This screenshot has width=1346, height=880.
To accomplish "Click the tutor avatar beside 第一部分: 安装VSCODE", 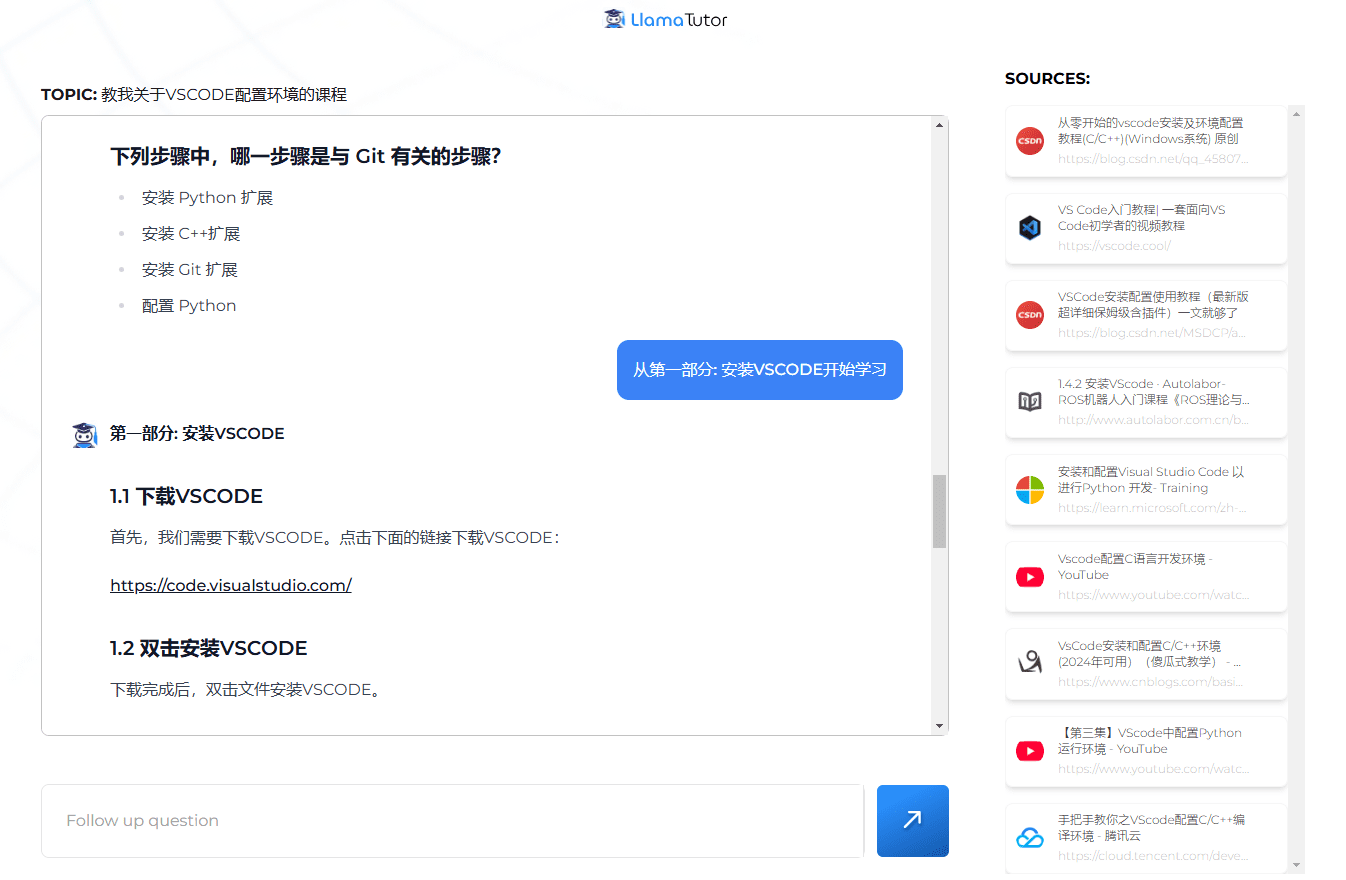I will (x=85, y=434).
